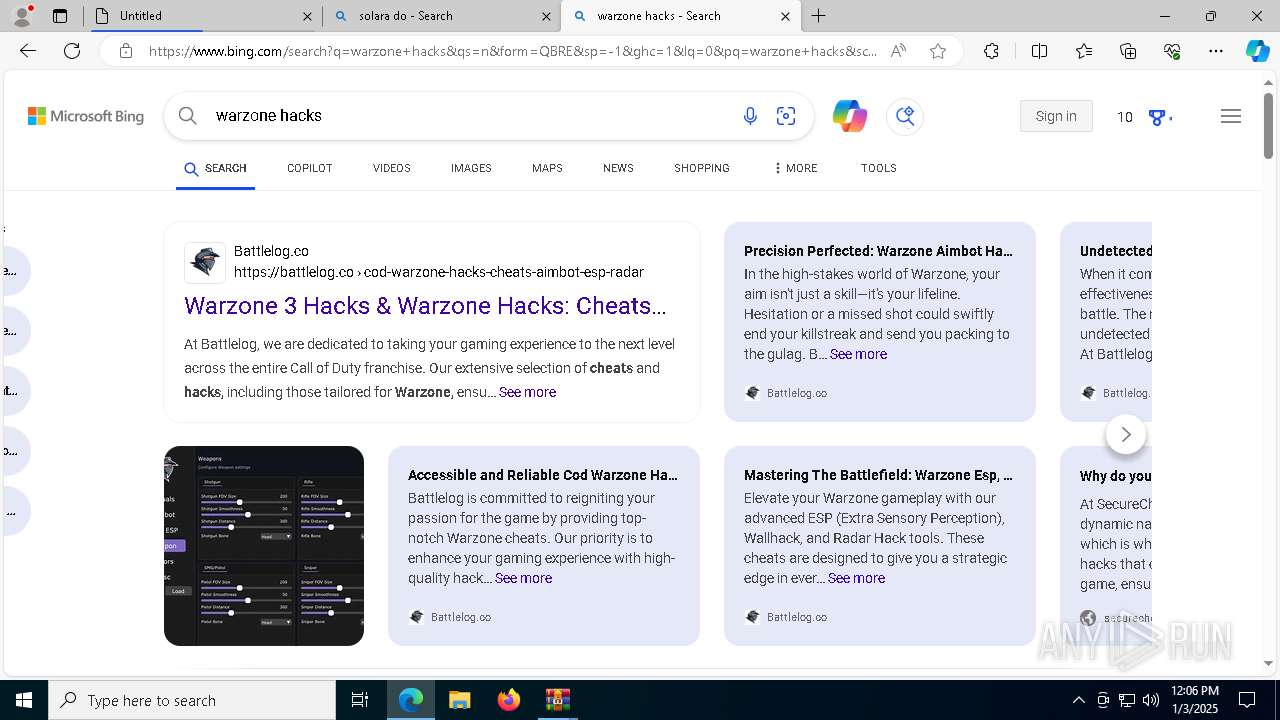Show hidden tray icons chevron
This screenshot has width=1280, height=720.
coord(1078,700)
